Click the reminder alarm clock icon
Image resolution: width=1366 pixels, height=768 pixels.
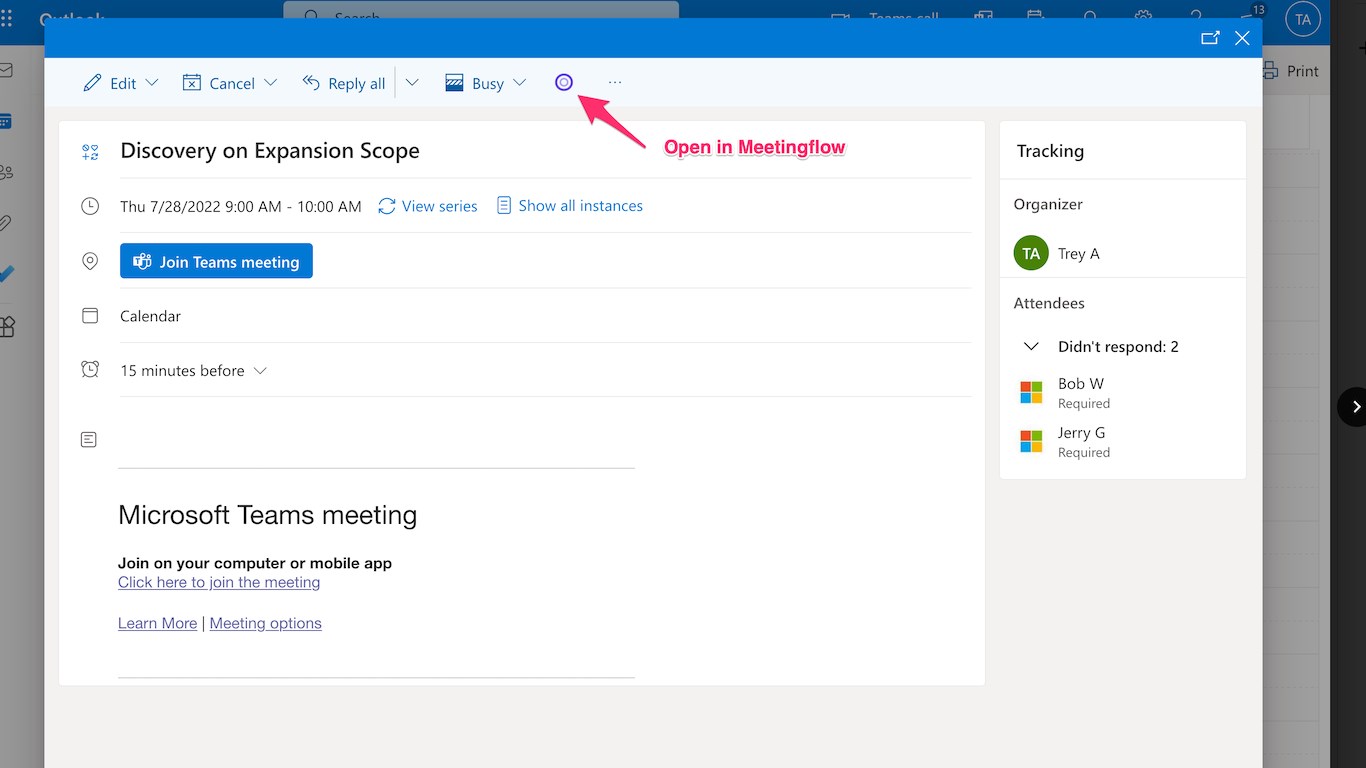pos(90,370)
